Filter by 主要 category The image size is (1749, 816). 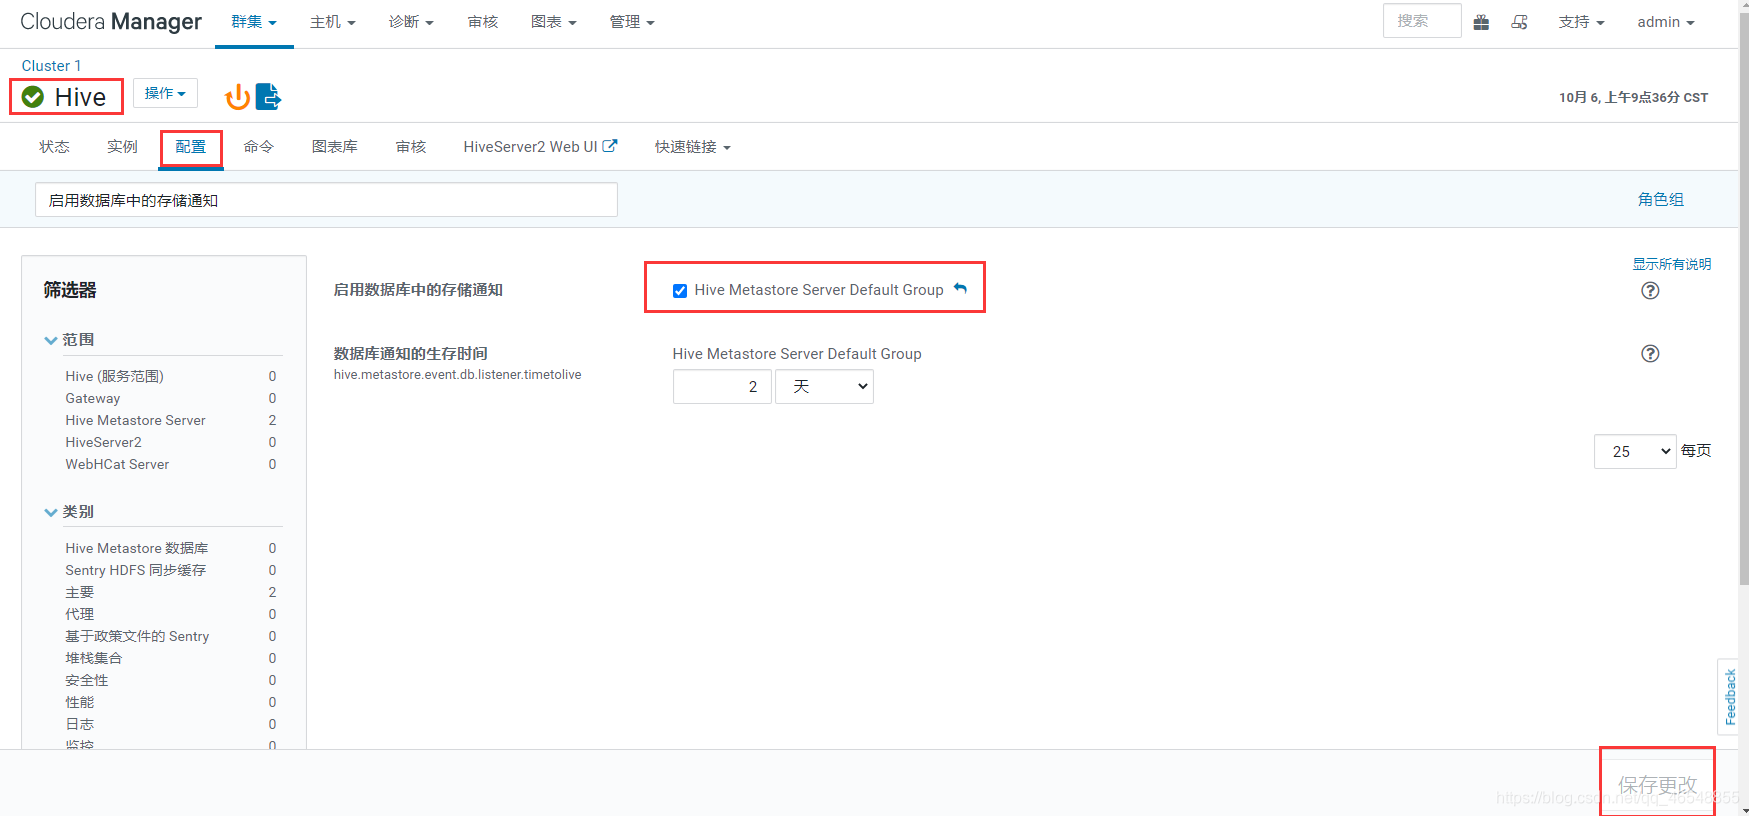point(79,592)
